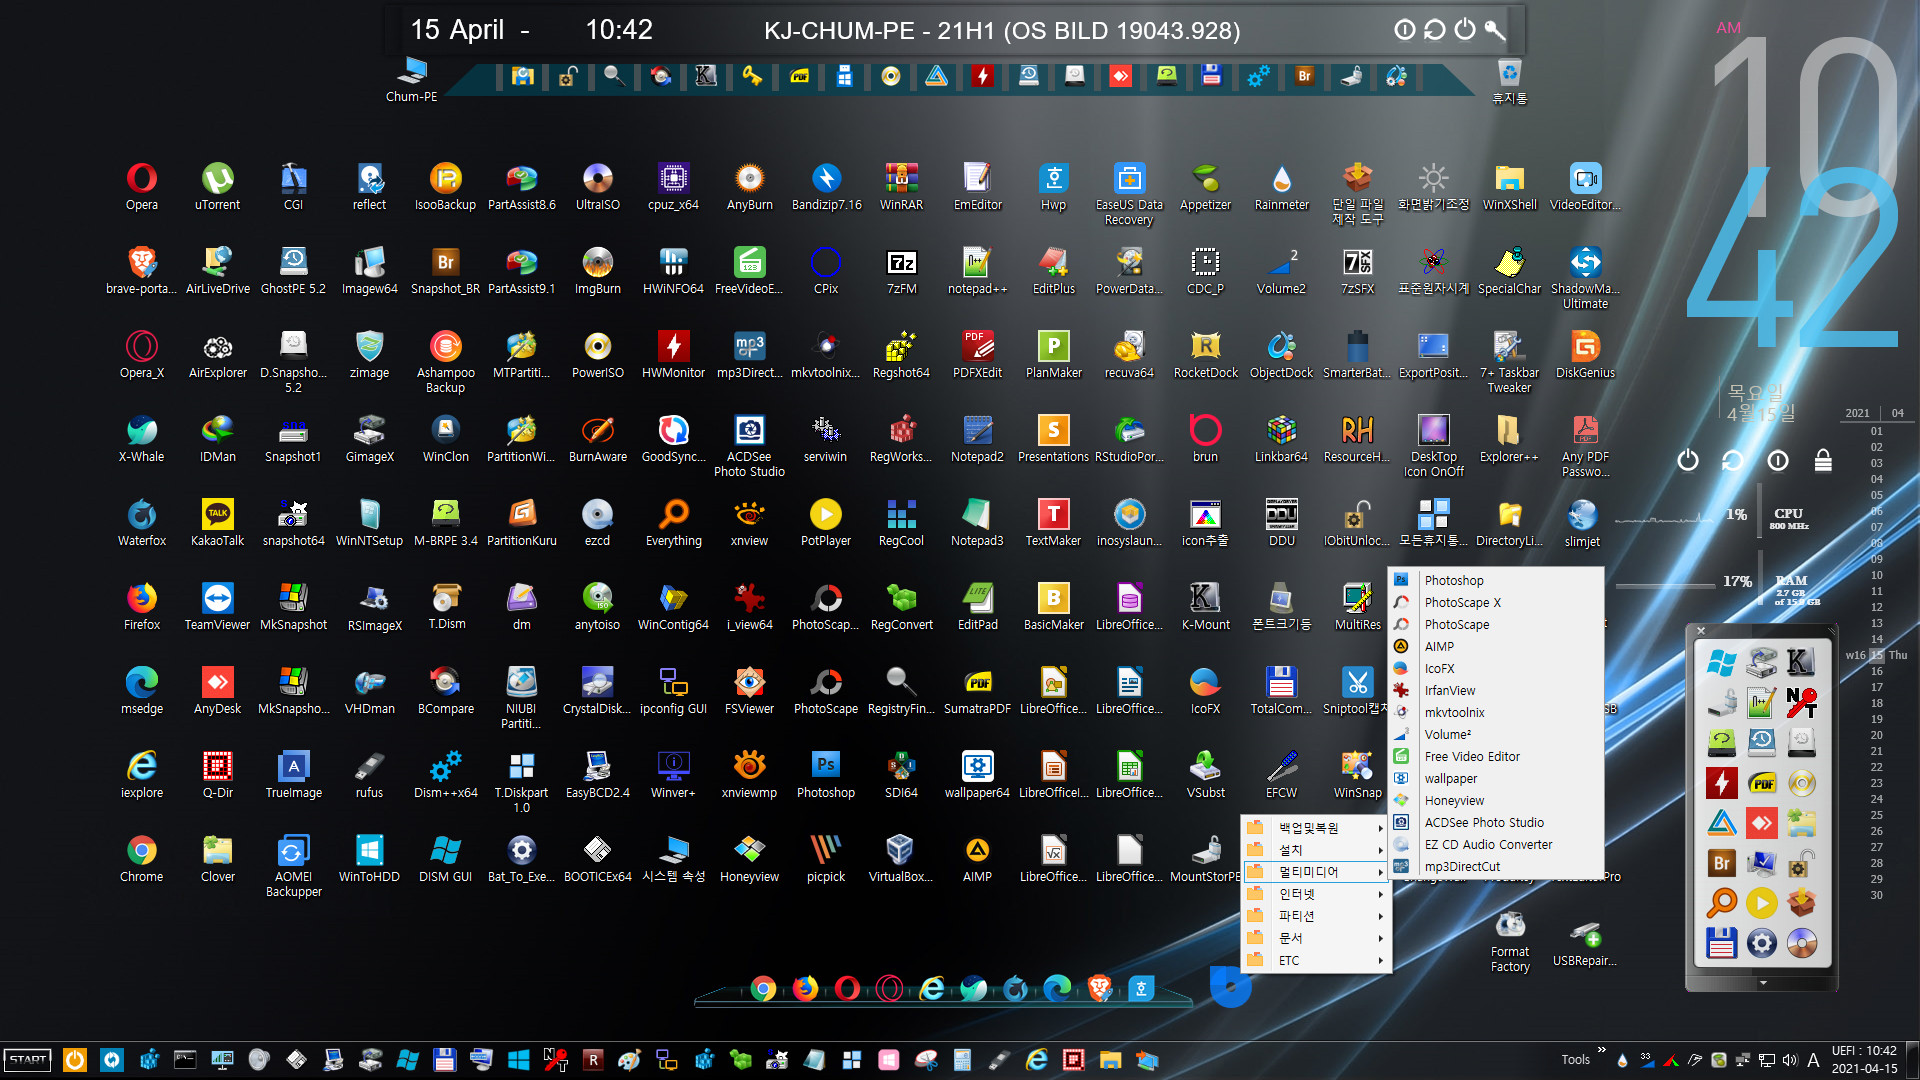Expand the 설치 folder submenu
Image resolution: width=1920 pixels, height=1080 pixels.
1315,849
